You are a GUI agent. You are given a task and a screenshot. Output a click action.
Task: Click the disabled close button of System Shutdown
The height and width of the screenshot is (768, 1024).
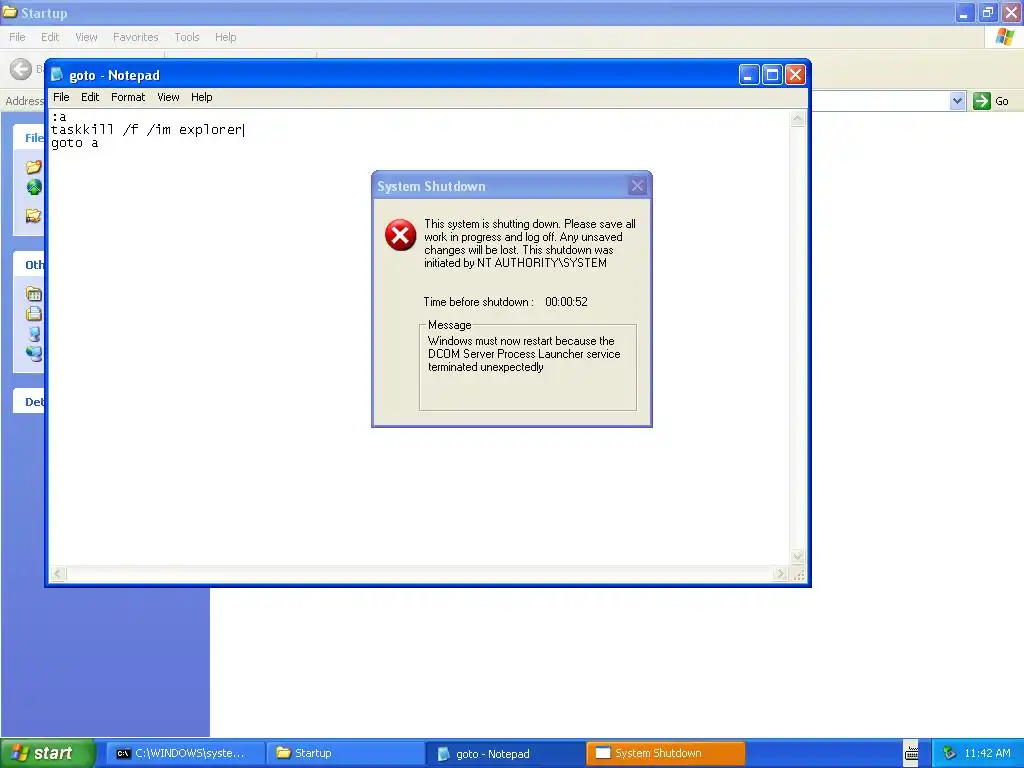point(637,186)
